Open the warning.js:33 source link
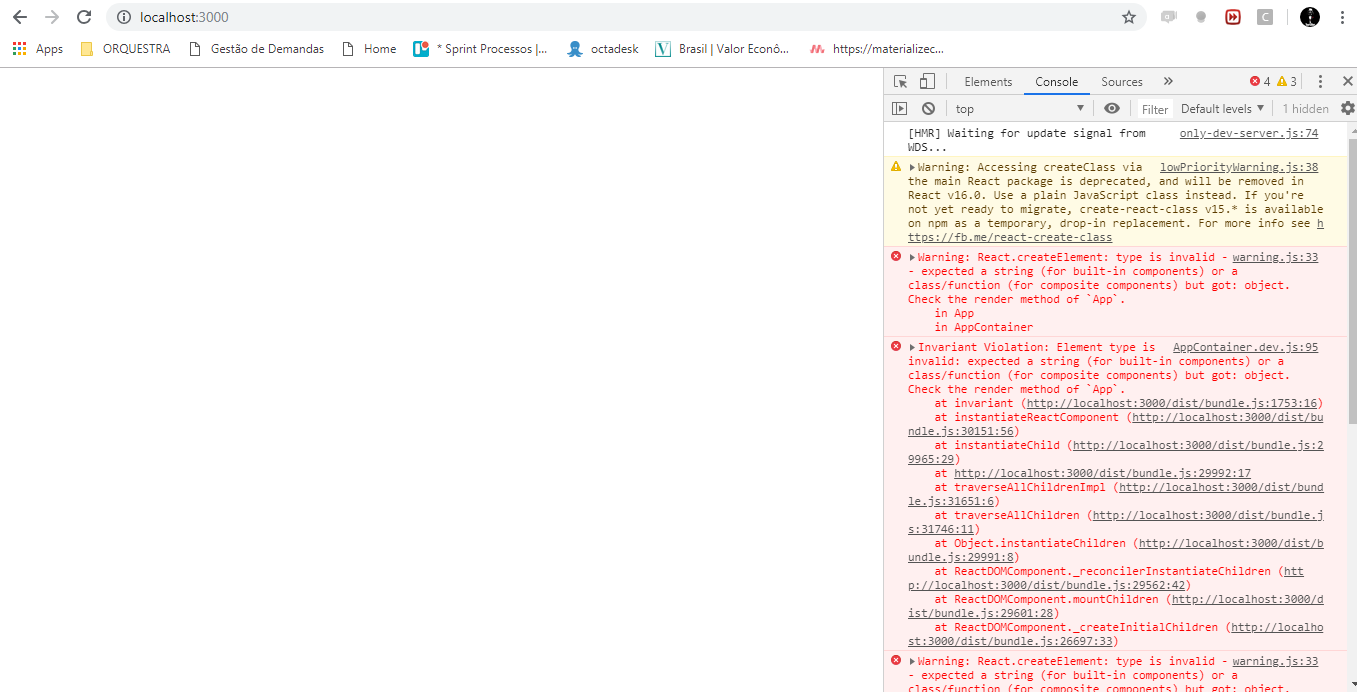Viewport: 1357px width, 692px height. [x=1274, y=257]
